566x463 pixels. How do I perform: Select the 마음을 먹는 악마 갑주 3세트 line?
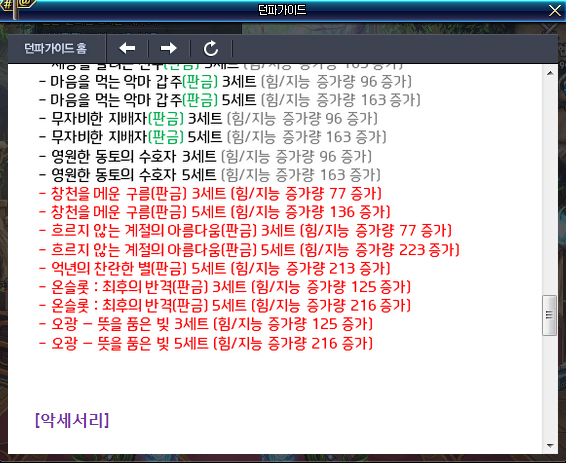[x=225, y=82]
